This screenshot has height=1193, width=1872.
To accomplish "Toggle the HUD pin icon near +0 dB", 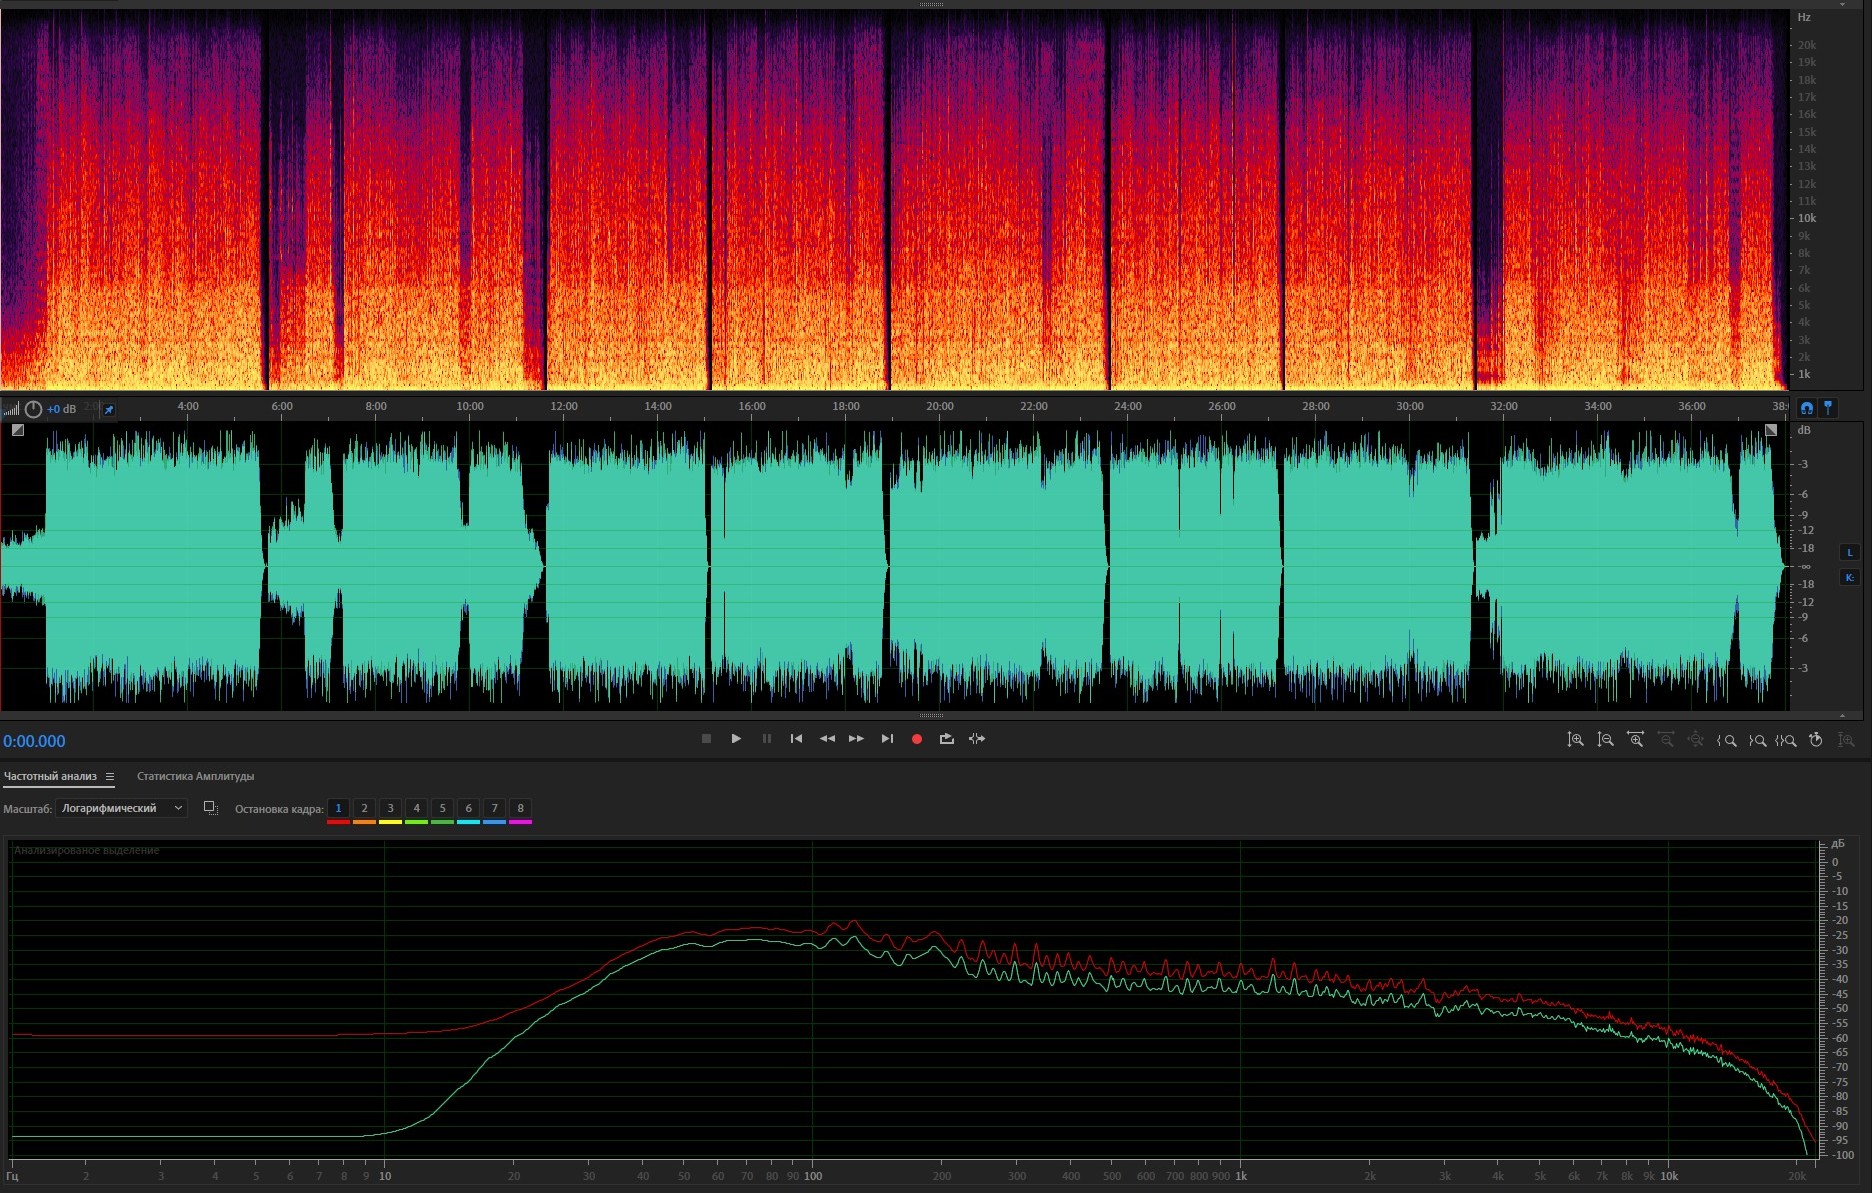I will coord(109,409).
